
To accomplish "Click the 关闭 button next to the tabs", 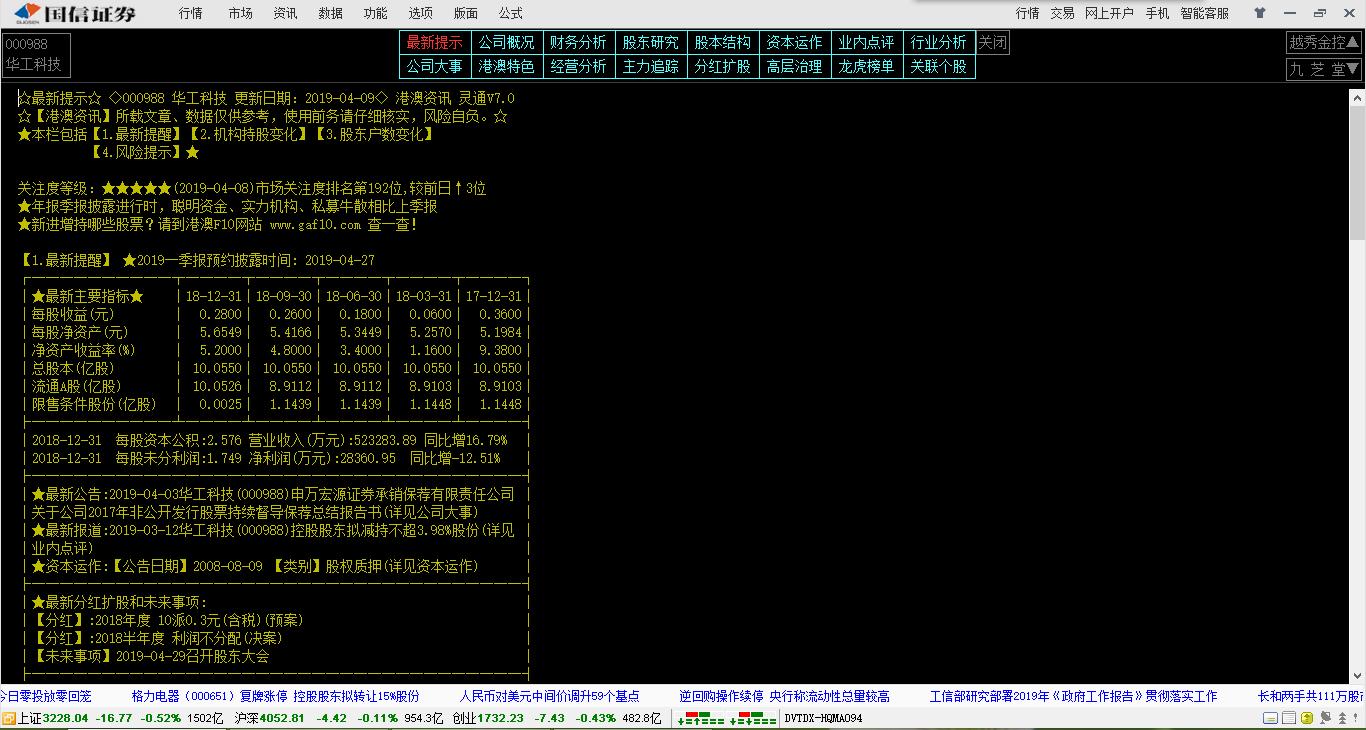I will pos(992,42).
